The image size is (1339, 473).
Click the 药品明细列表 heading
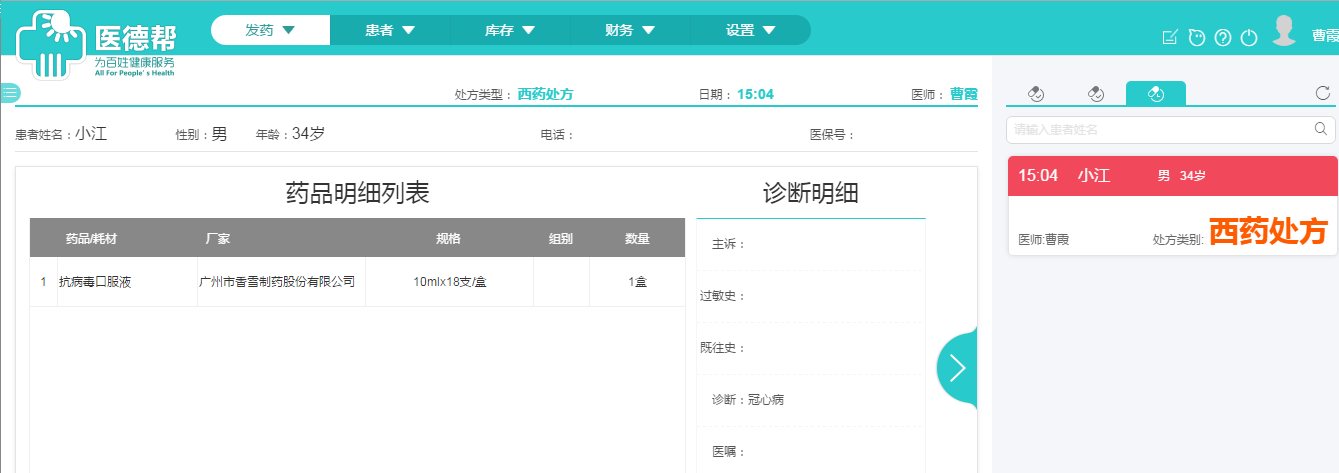pos(357,193)
